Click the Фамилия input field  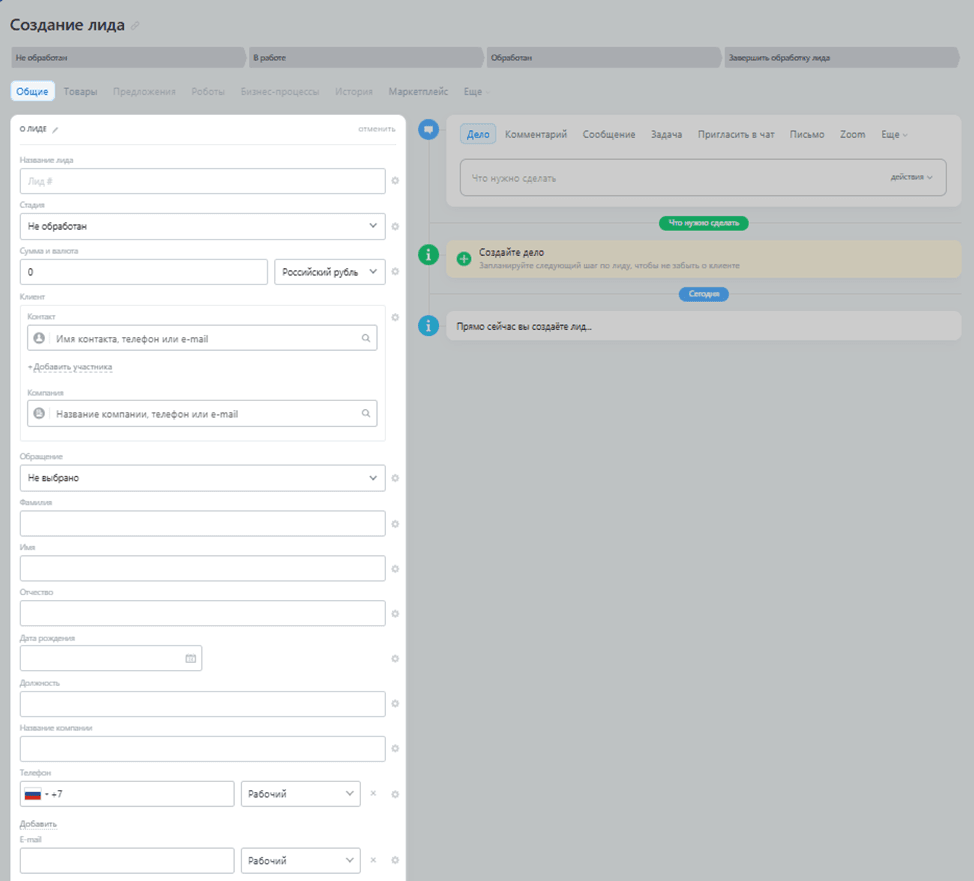click(203, 524)
